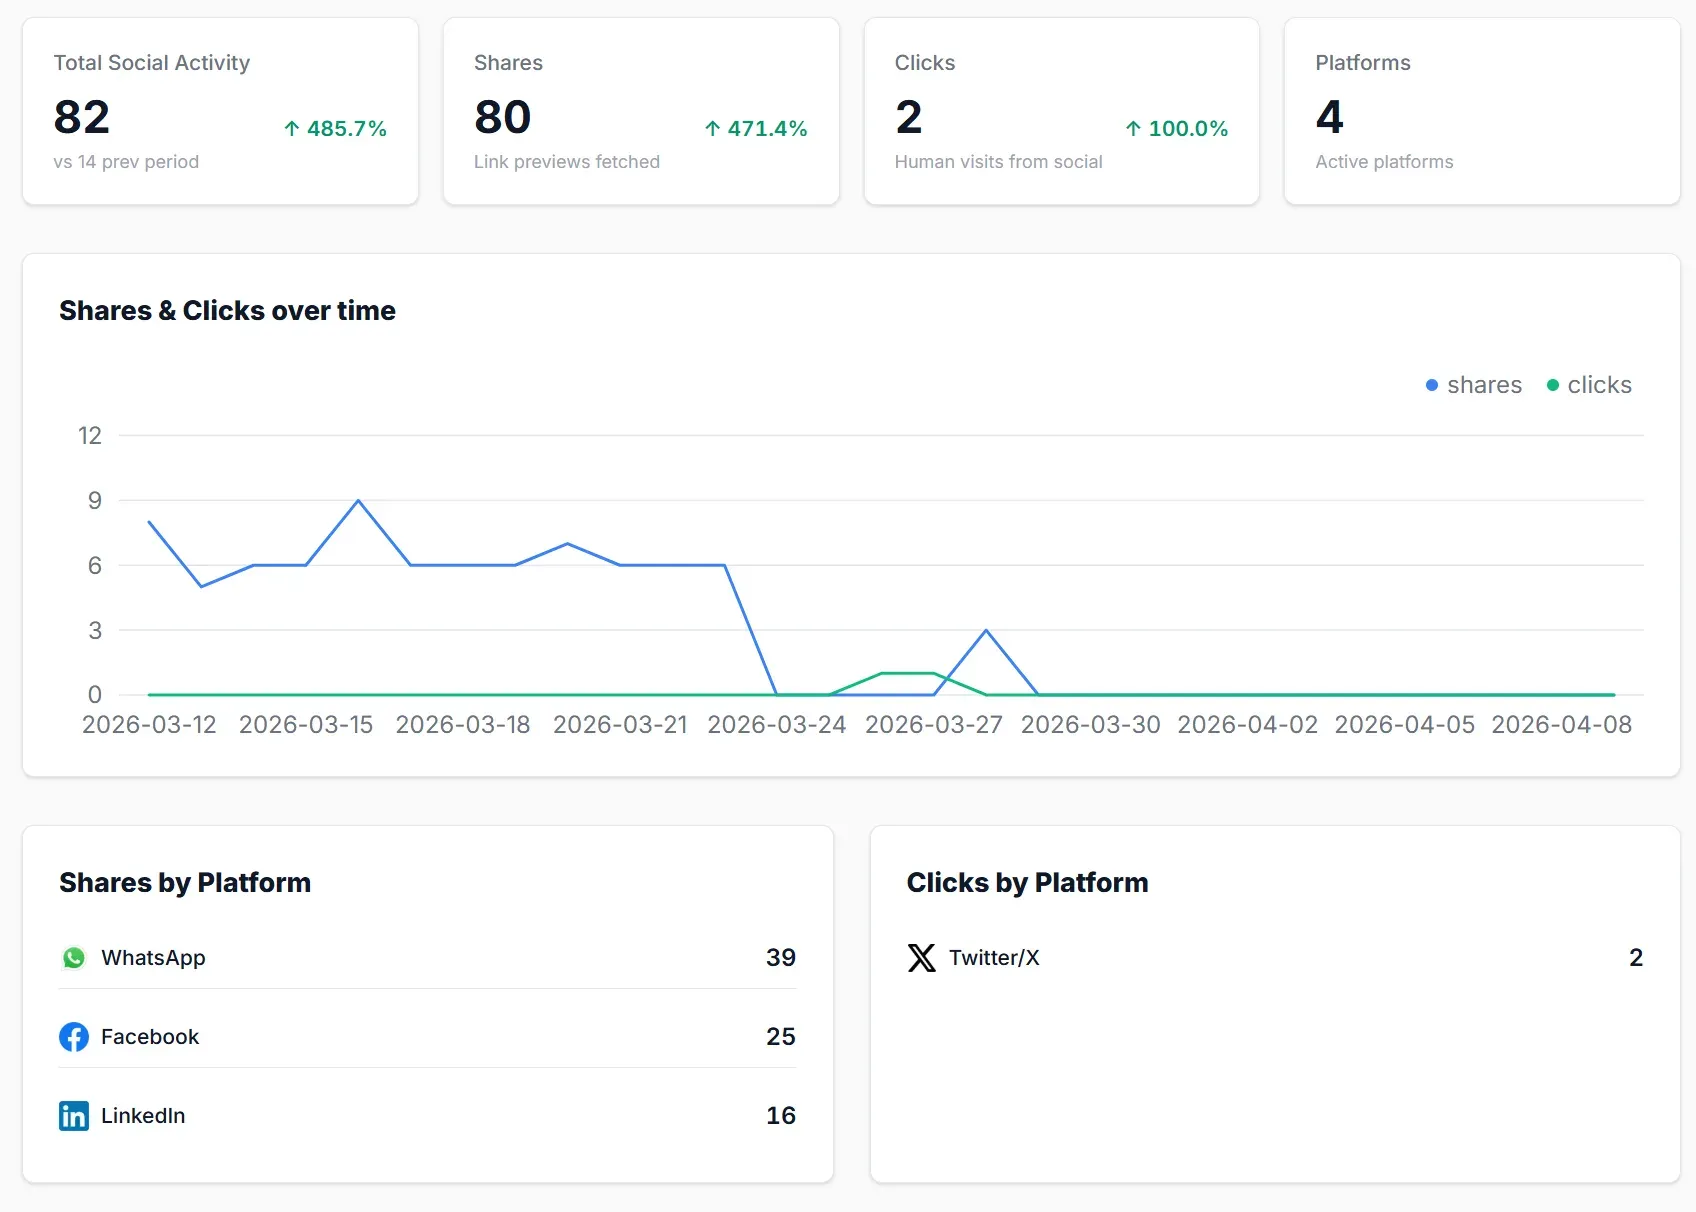Screen dimensions: 1696x1212
Task: Click the 471.4% growth percentage
Action: pyautogui.click(x=768, y=129)
